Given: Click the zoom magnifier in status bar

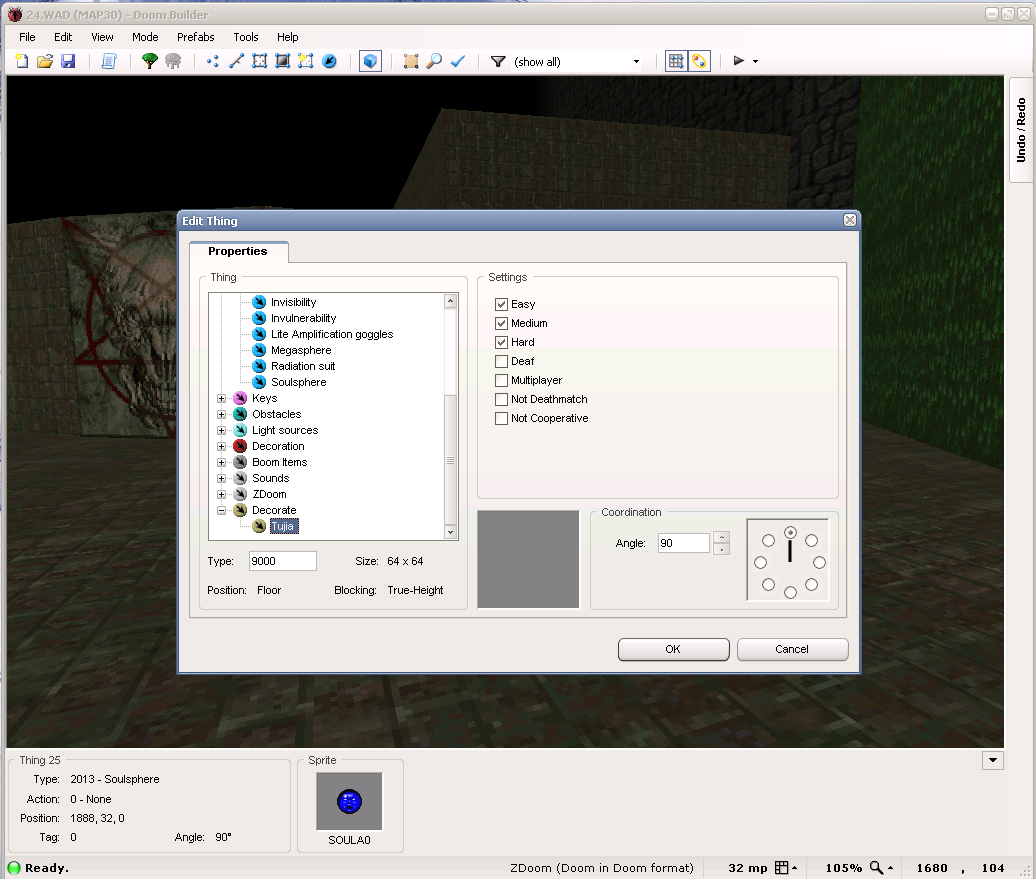Looking at the screenshot, I should (877, 868).
